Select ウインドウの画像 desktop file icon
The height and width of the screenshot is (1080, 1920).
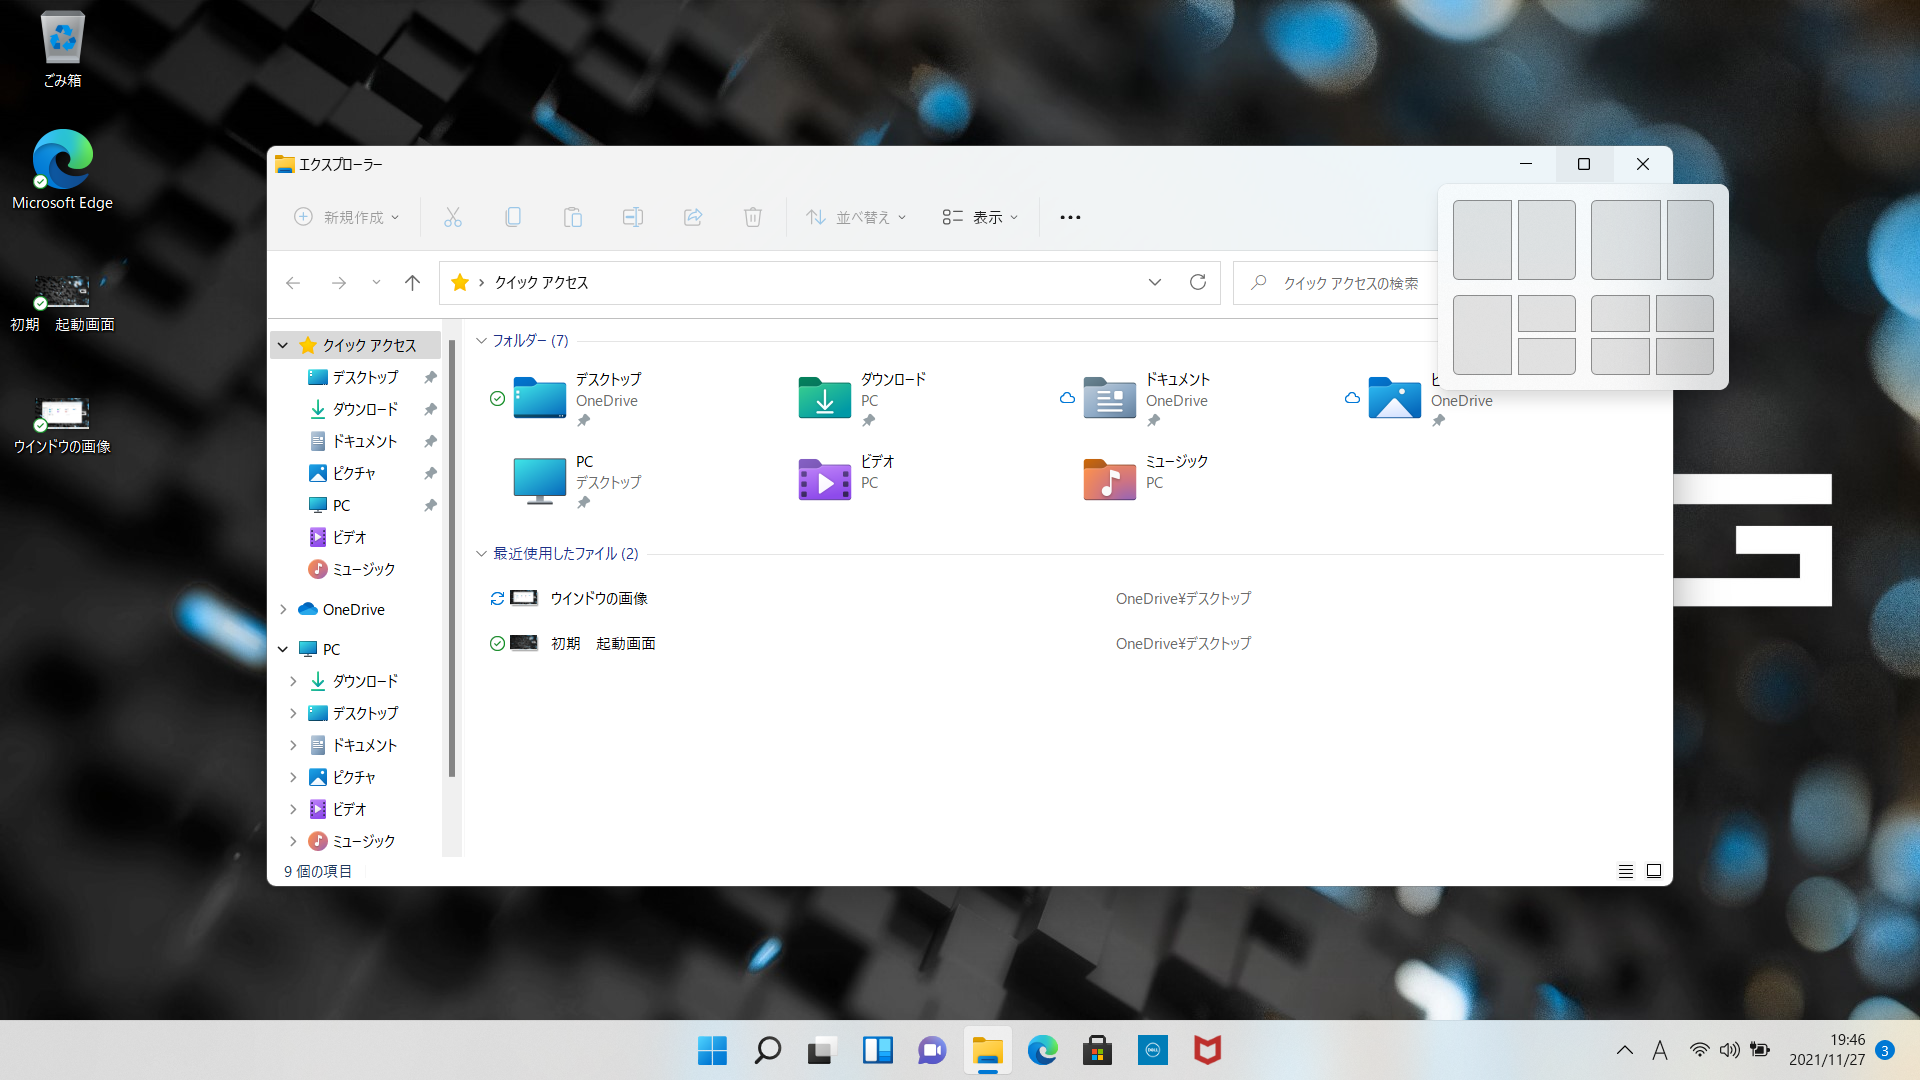click(62, 425)
